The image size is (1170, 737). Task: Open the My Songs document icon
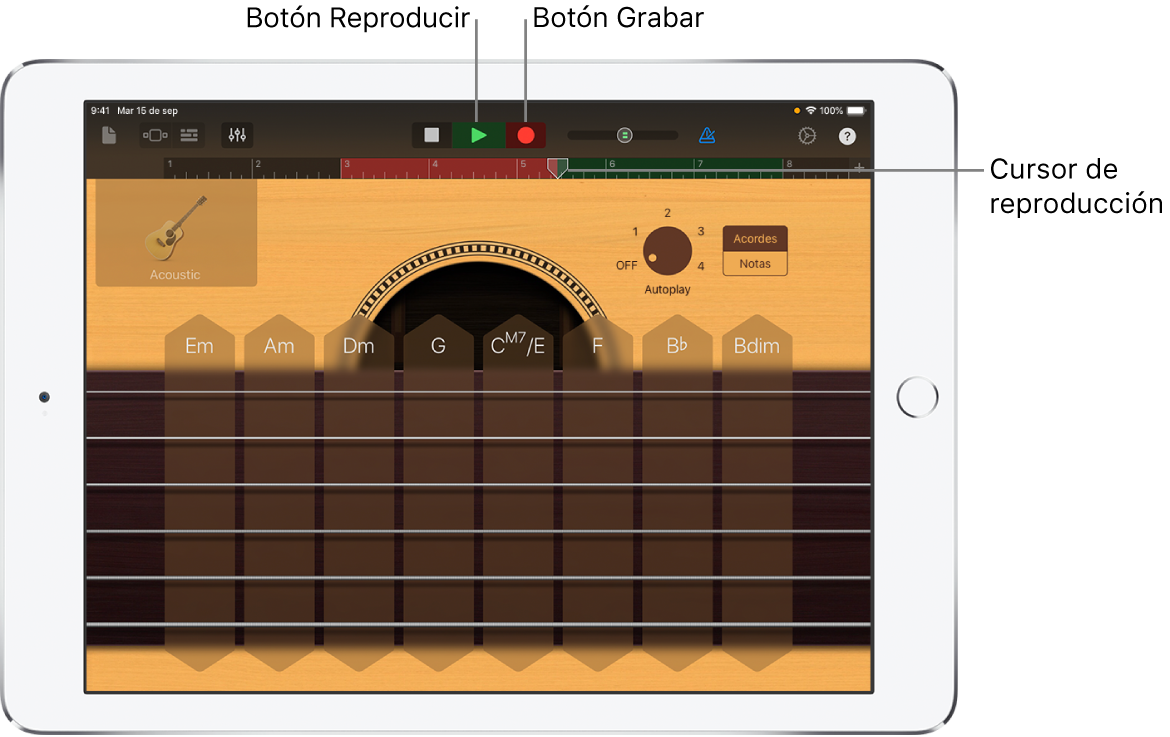pos(109,135)
